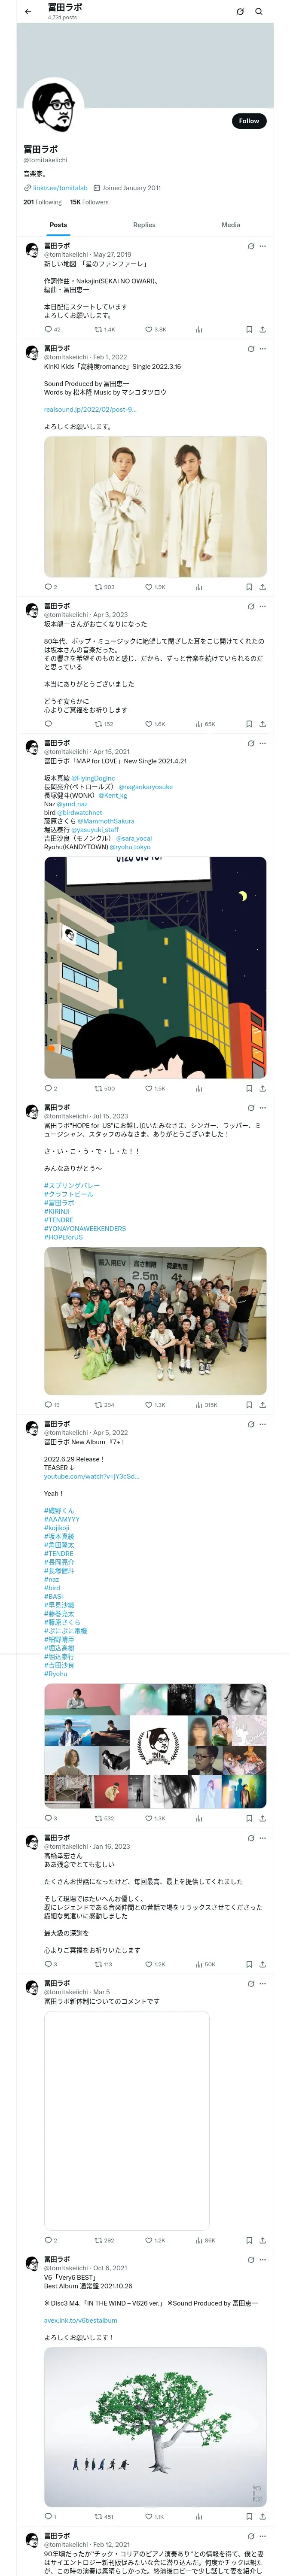The width and height of the screenshot is (290, 2576).
Task: View the 15K Followers list
Action: click(89, 202)
